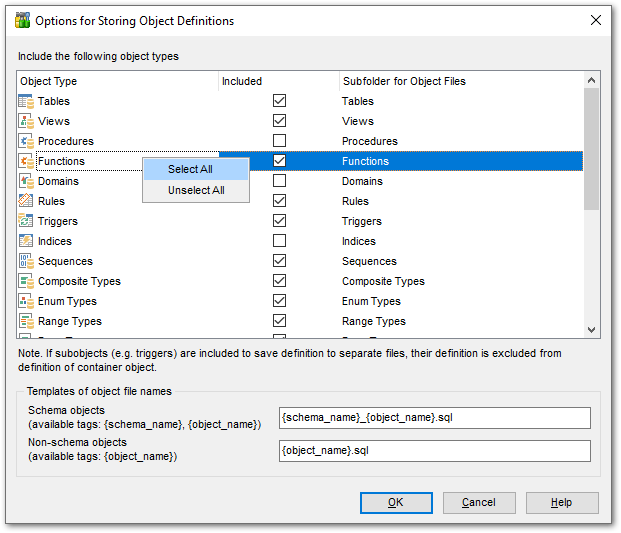Click the Functions object type icon
This screenshot has height=533, width=621.
click(26, 161)
